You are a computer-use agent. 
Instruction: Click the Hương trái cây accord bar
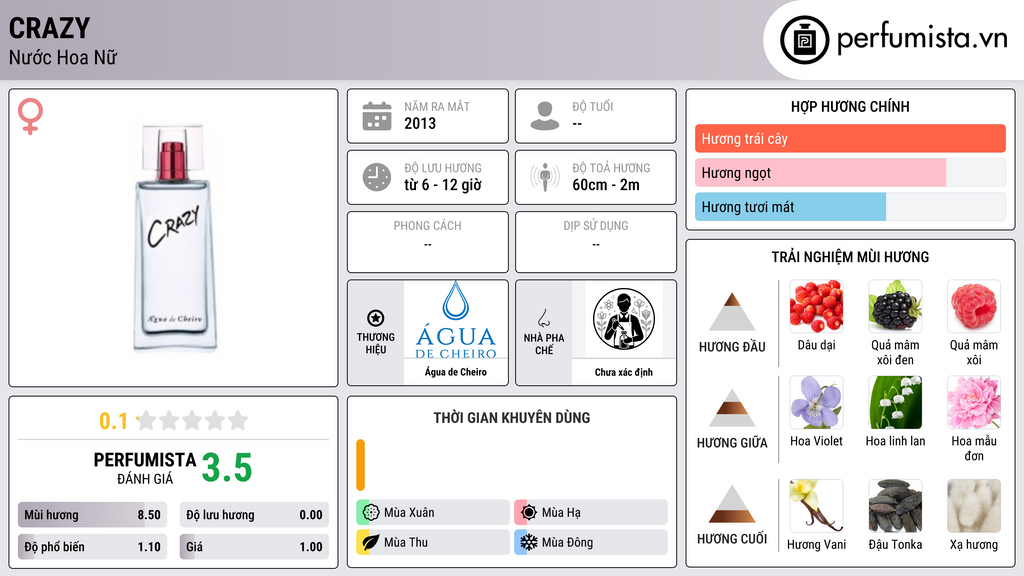point(850,138)
